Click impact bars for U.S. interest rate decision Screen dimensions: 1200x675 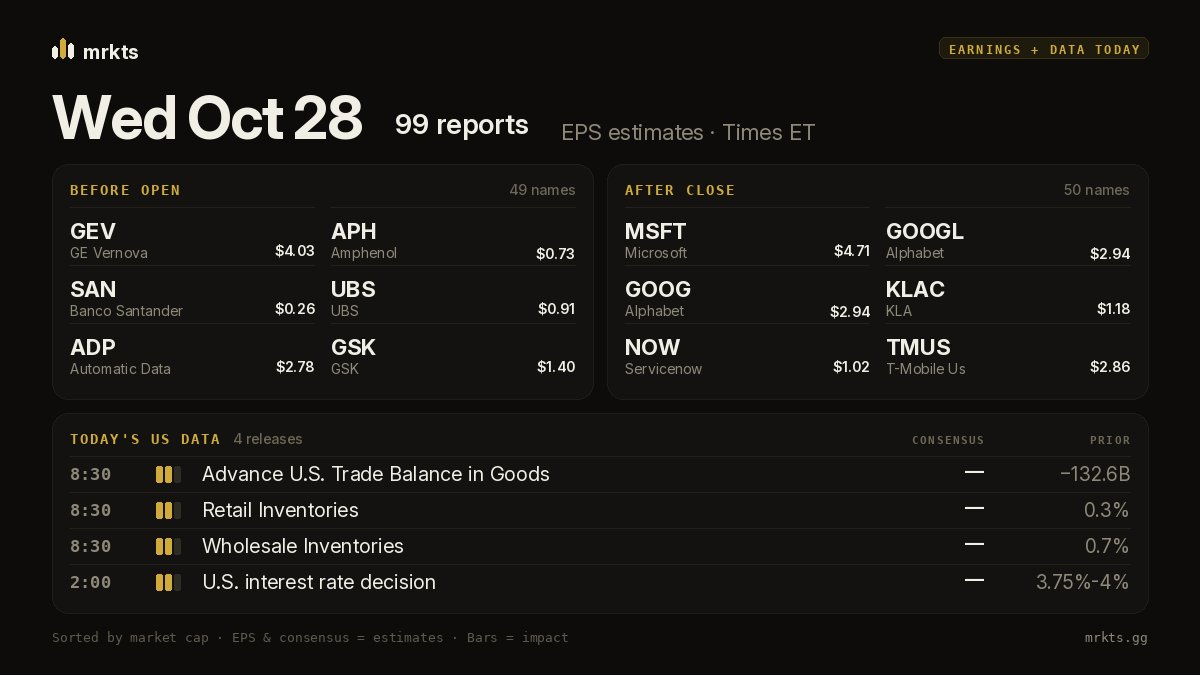tap(168, 582)
